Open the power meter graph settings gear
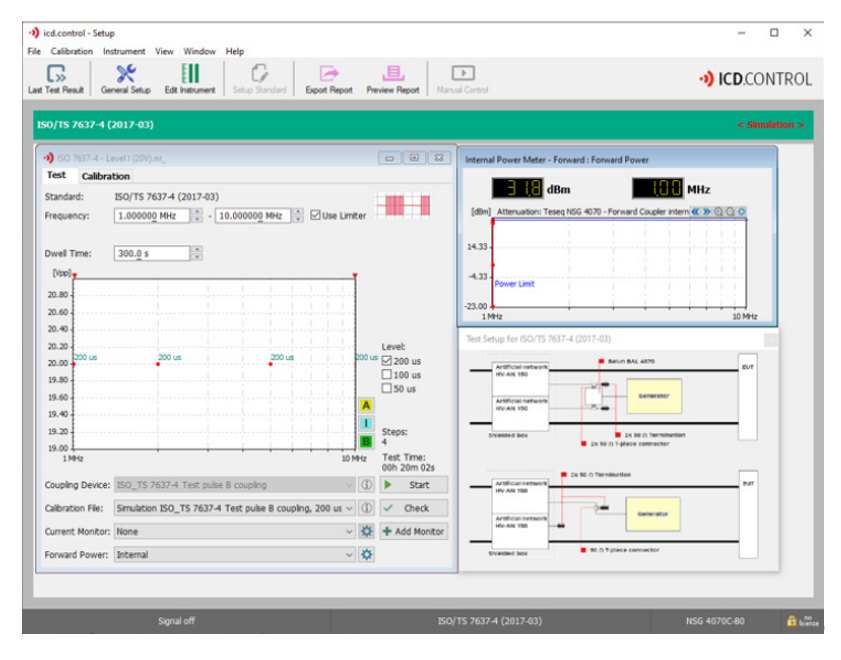This screenshot has width=841, height=660. coord(742,212)
